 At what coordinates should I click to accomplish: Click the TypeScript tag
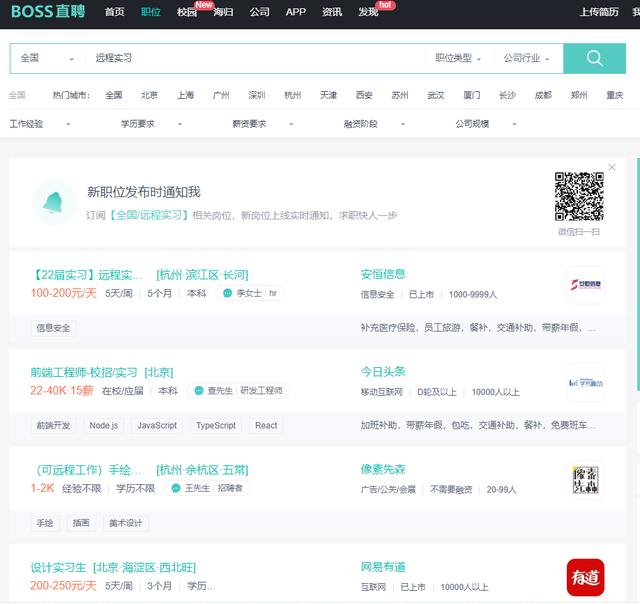click(216, 425)
